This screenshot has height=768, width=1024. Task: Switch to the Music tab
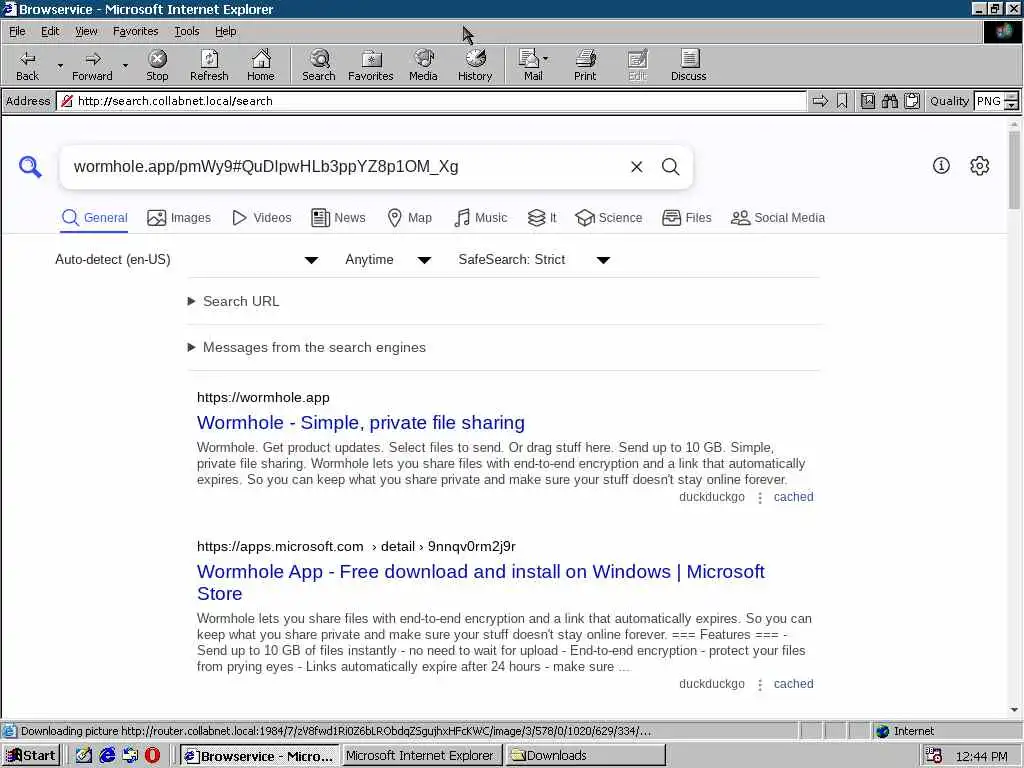481,218
